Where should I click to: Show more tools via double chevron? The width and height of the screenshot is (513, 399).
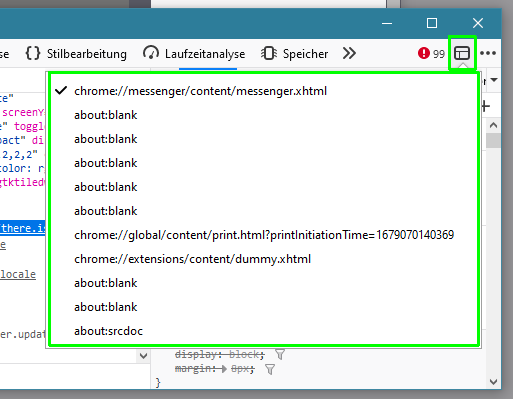click(x=349, y=53)
